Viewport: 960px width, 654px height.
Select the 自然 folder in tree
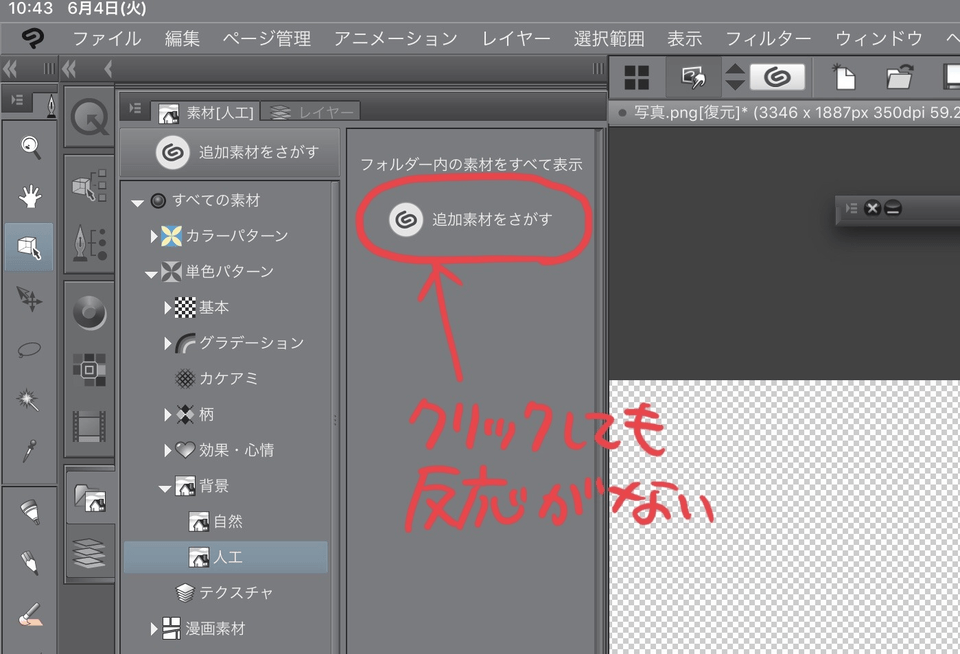click(227, 521)
